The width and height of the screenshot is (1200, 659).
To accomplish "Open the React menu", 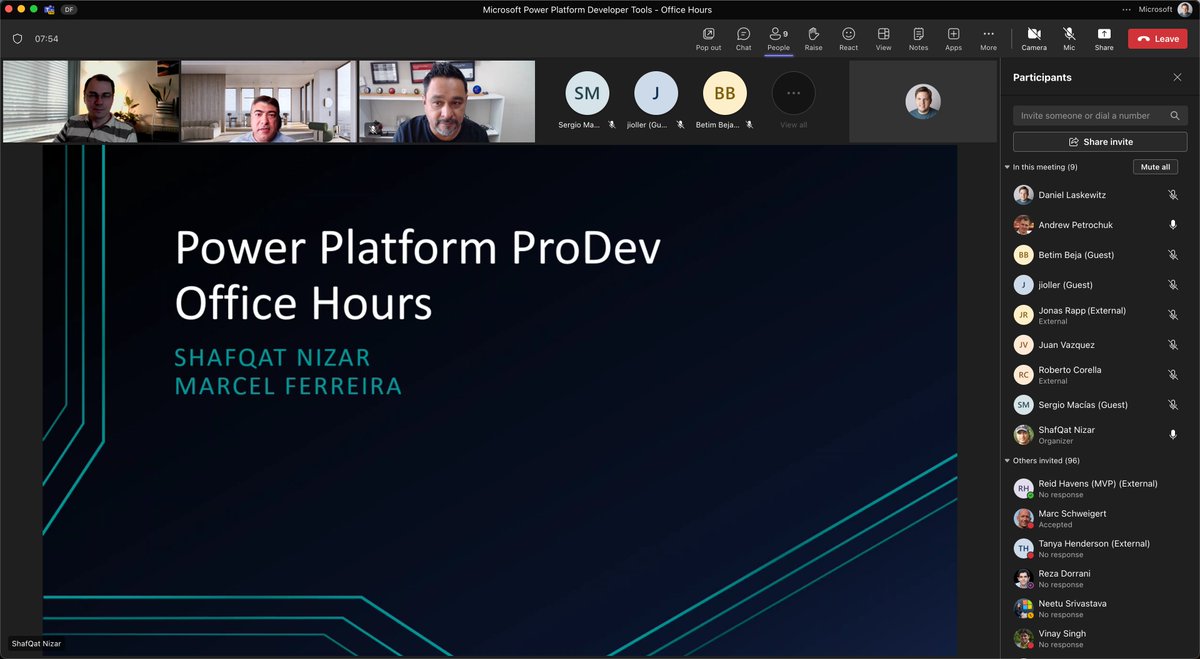I will click(848, 39).
